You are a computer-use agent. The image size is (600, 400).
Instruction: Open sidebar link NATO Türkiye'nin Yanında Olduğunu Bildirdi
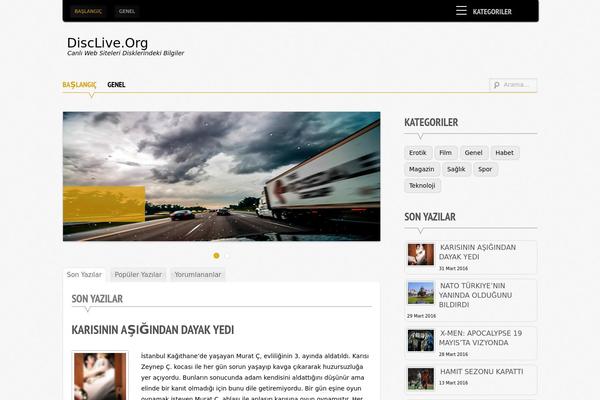(x=475, y=295)
